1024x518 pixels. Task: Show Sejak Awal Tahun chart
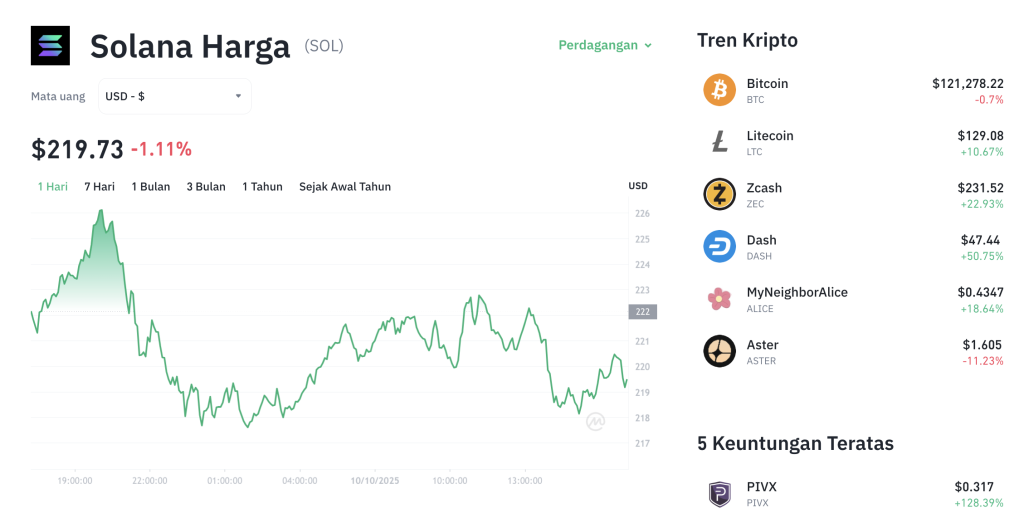point(345,186)
